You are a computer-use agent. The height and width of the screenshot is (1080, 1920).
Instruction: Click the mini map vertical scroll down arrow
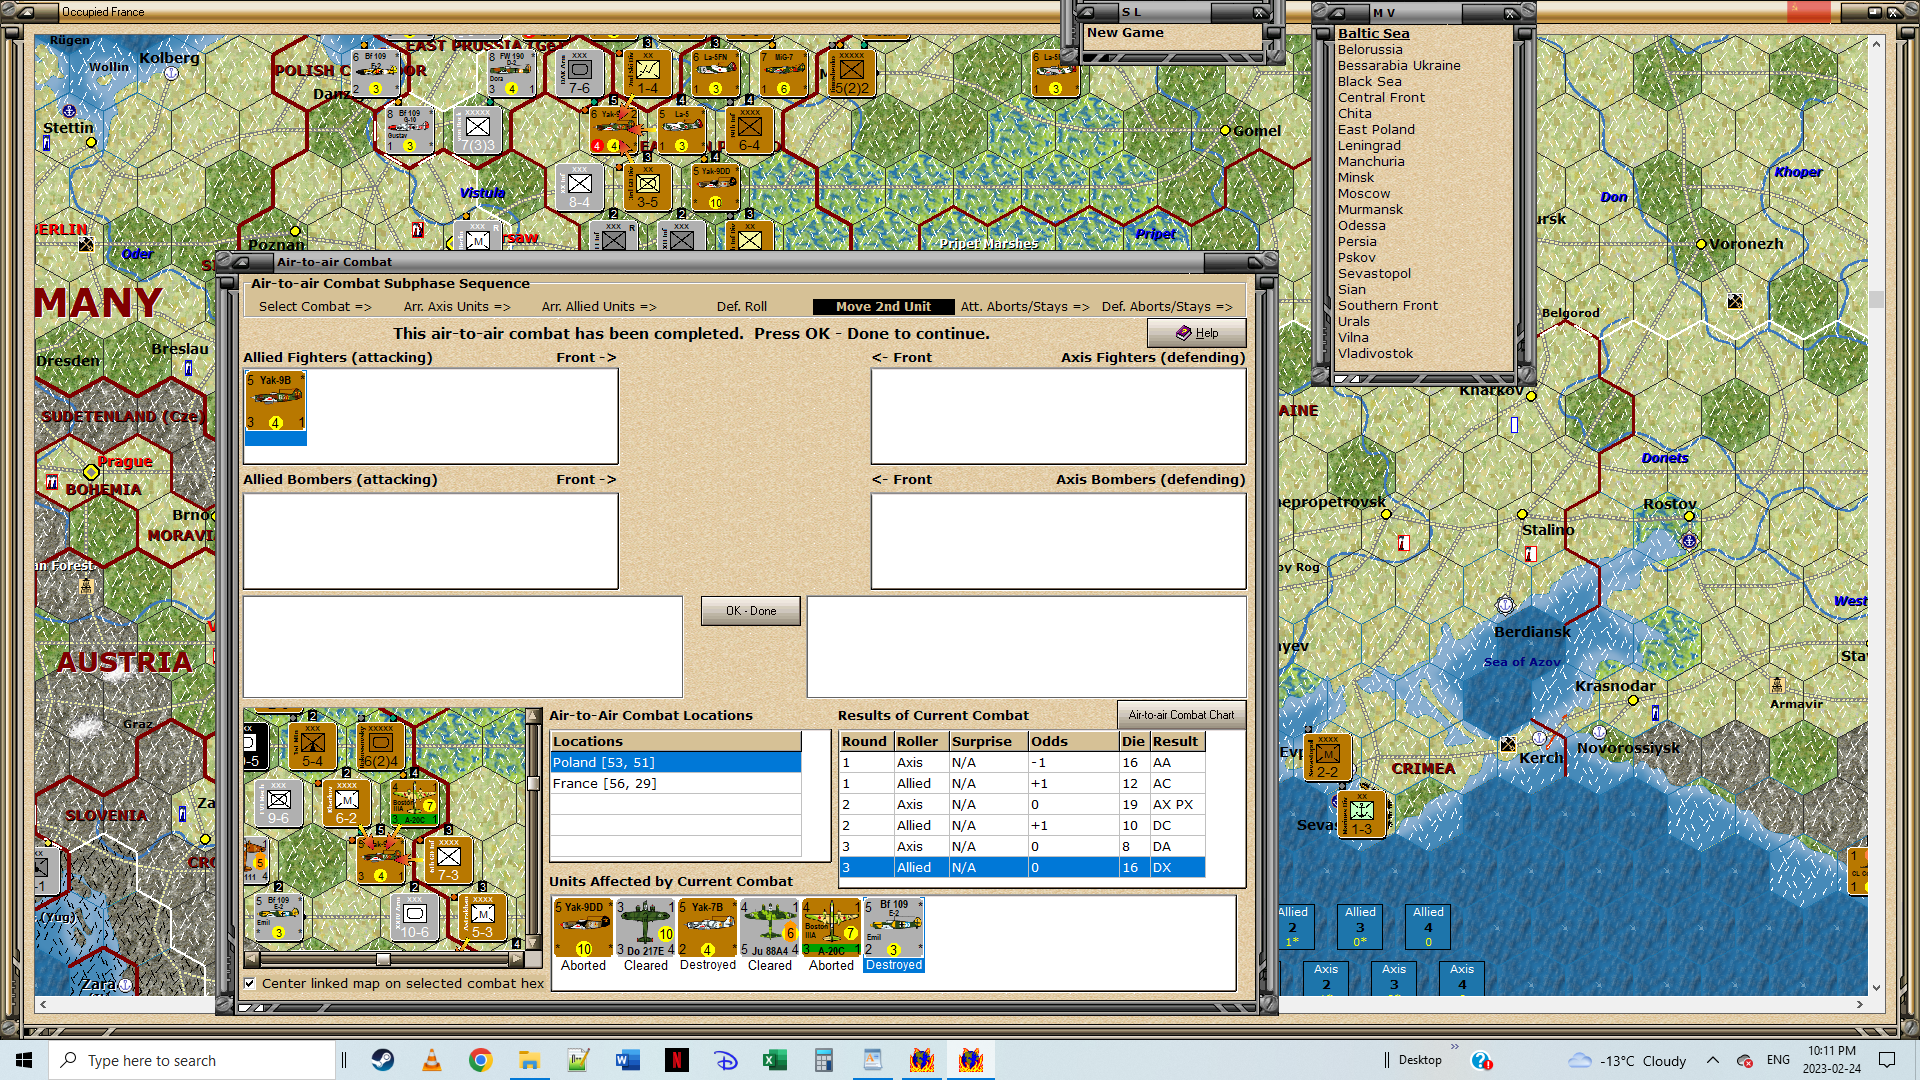pos(533,943)
